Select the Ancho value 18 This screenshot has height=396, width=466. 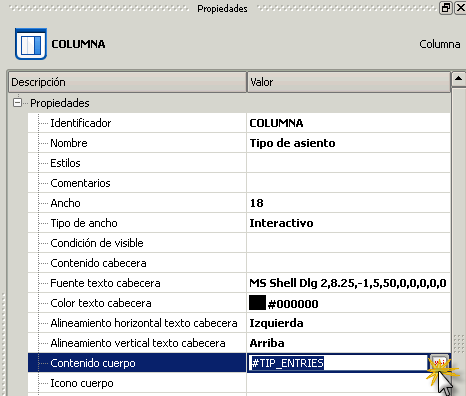(257, 203)
